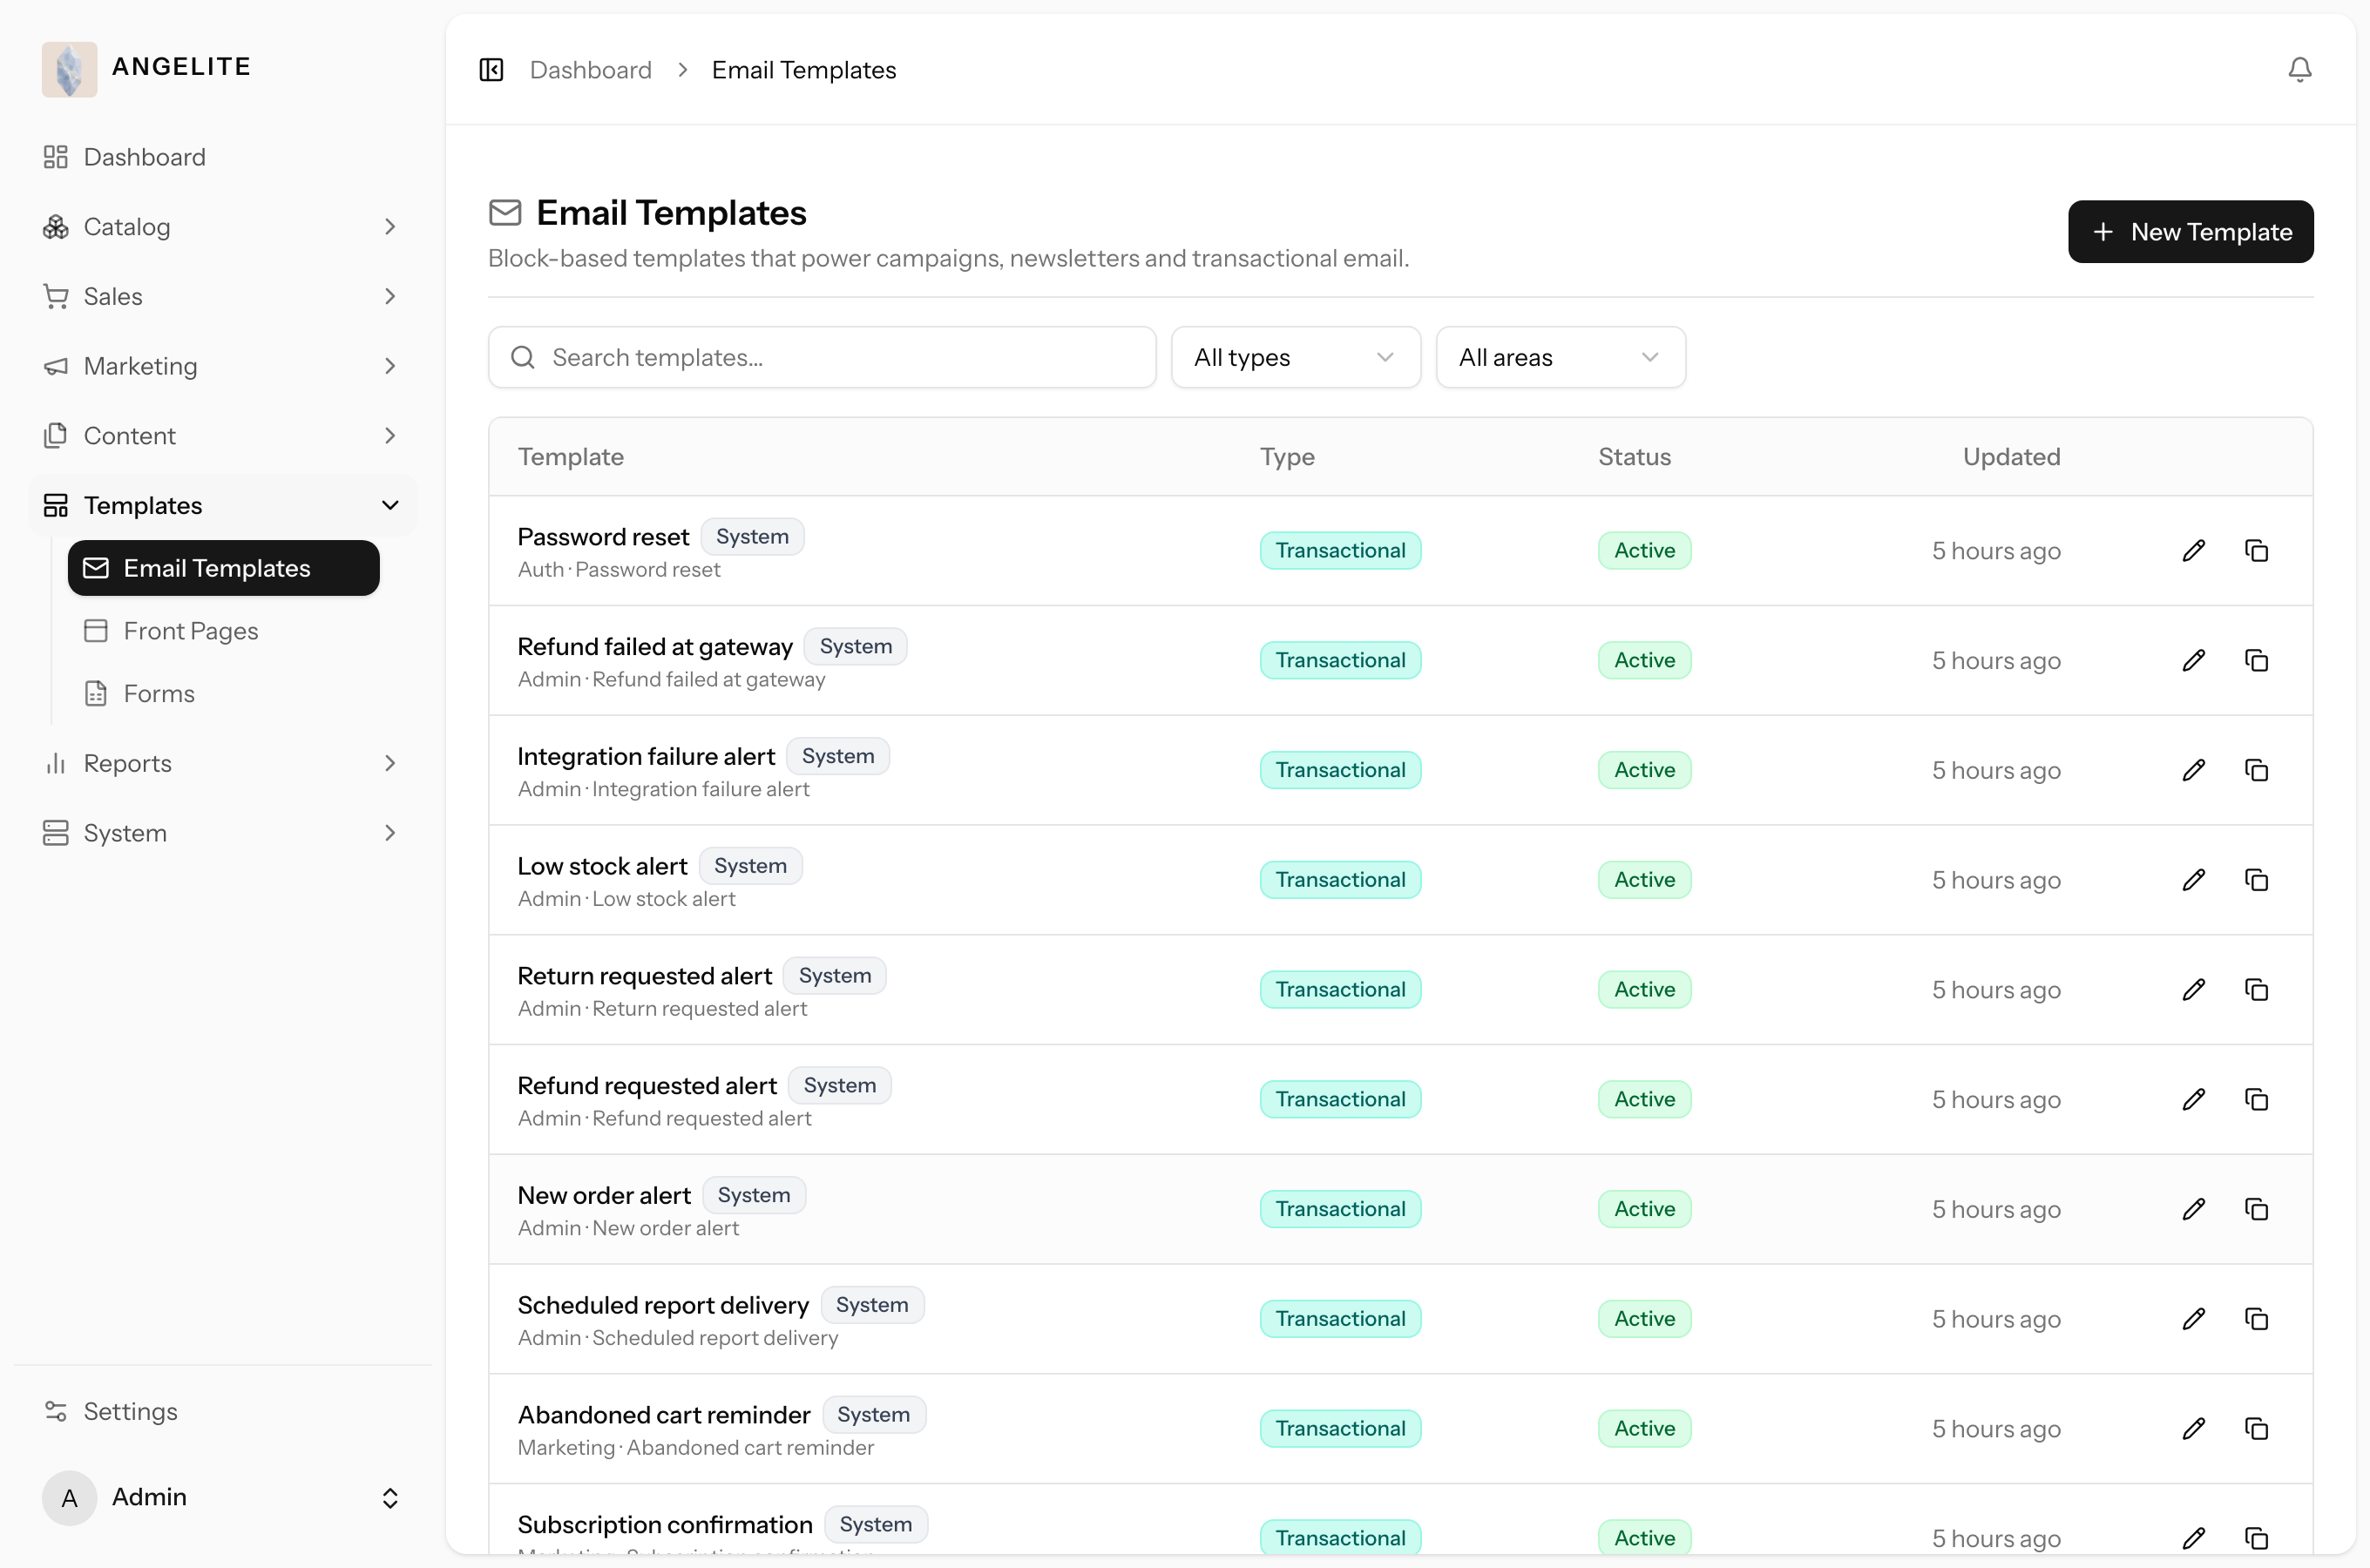The height and width of the screenshot is (1568, 2370).
Task: Open the Low stock alert template name
Action: click(x=602, y=866)
